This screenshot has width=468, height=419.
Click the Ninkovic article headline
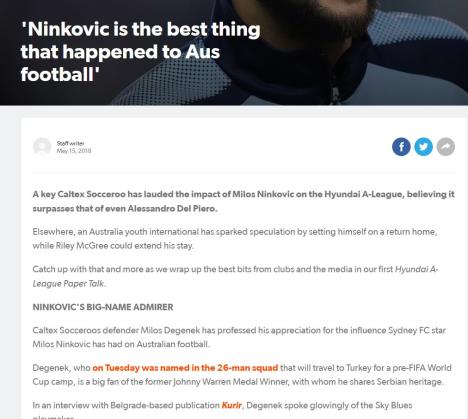click(140, 52)
